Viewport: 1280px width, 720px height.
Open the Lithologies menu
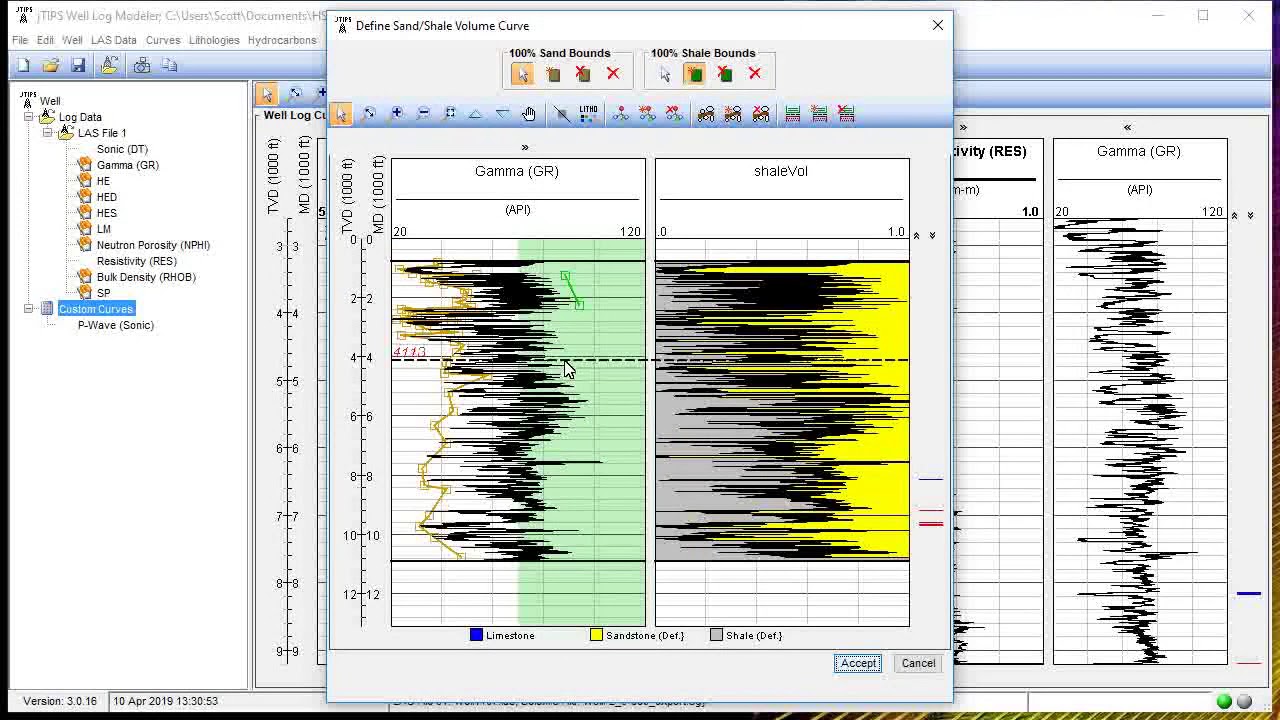tap(214, 40)
